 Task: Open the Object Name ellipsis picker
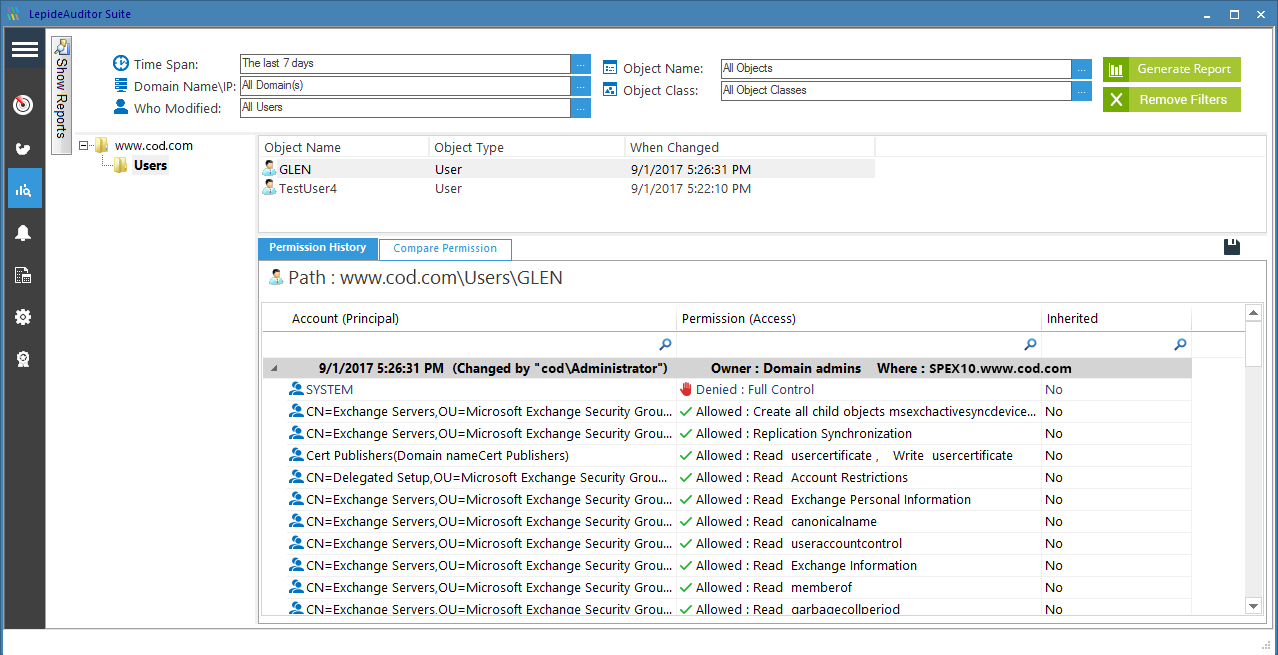(1082, 69)
